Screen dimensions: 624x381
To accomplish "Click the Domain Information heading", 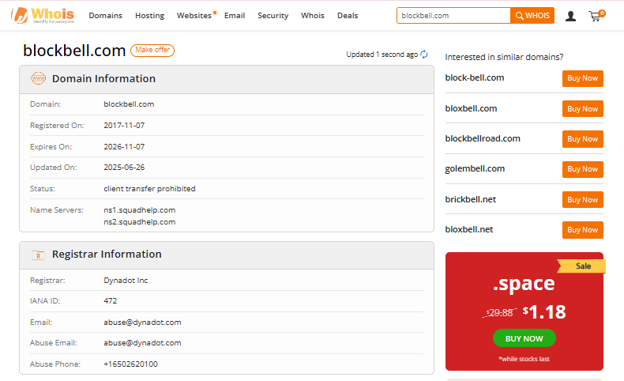I will pos(104,78).
